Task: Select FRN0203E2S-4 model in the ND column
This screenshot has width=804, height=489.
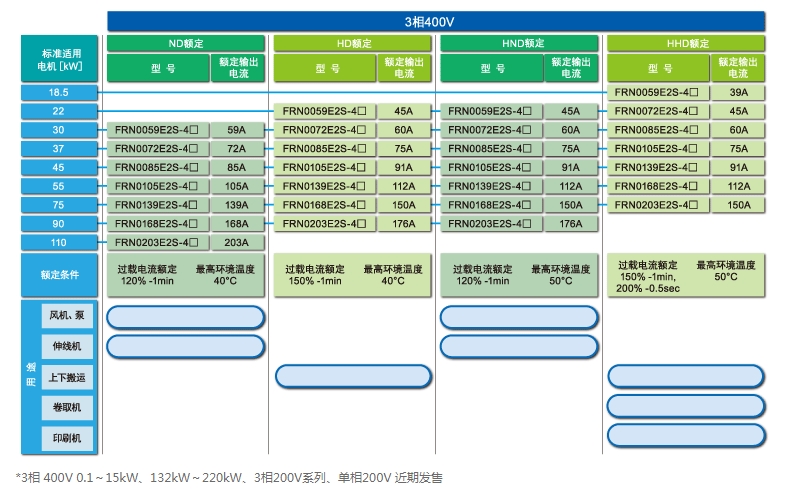Action: coord(156,242)
